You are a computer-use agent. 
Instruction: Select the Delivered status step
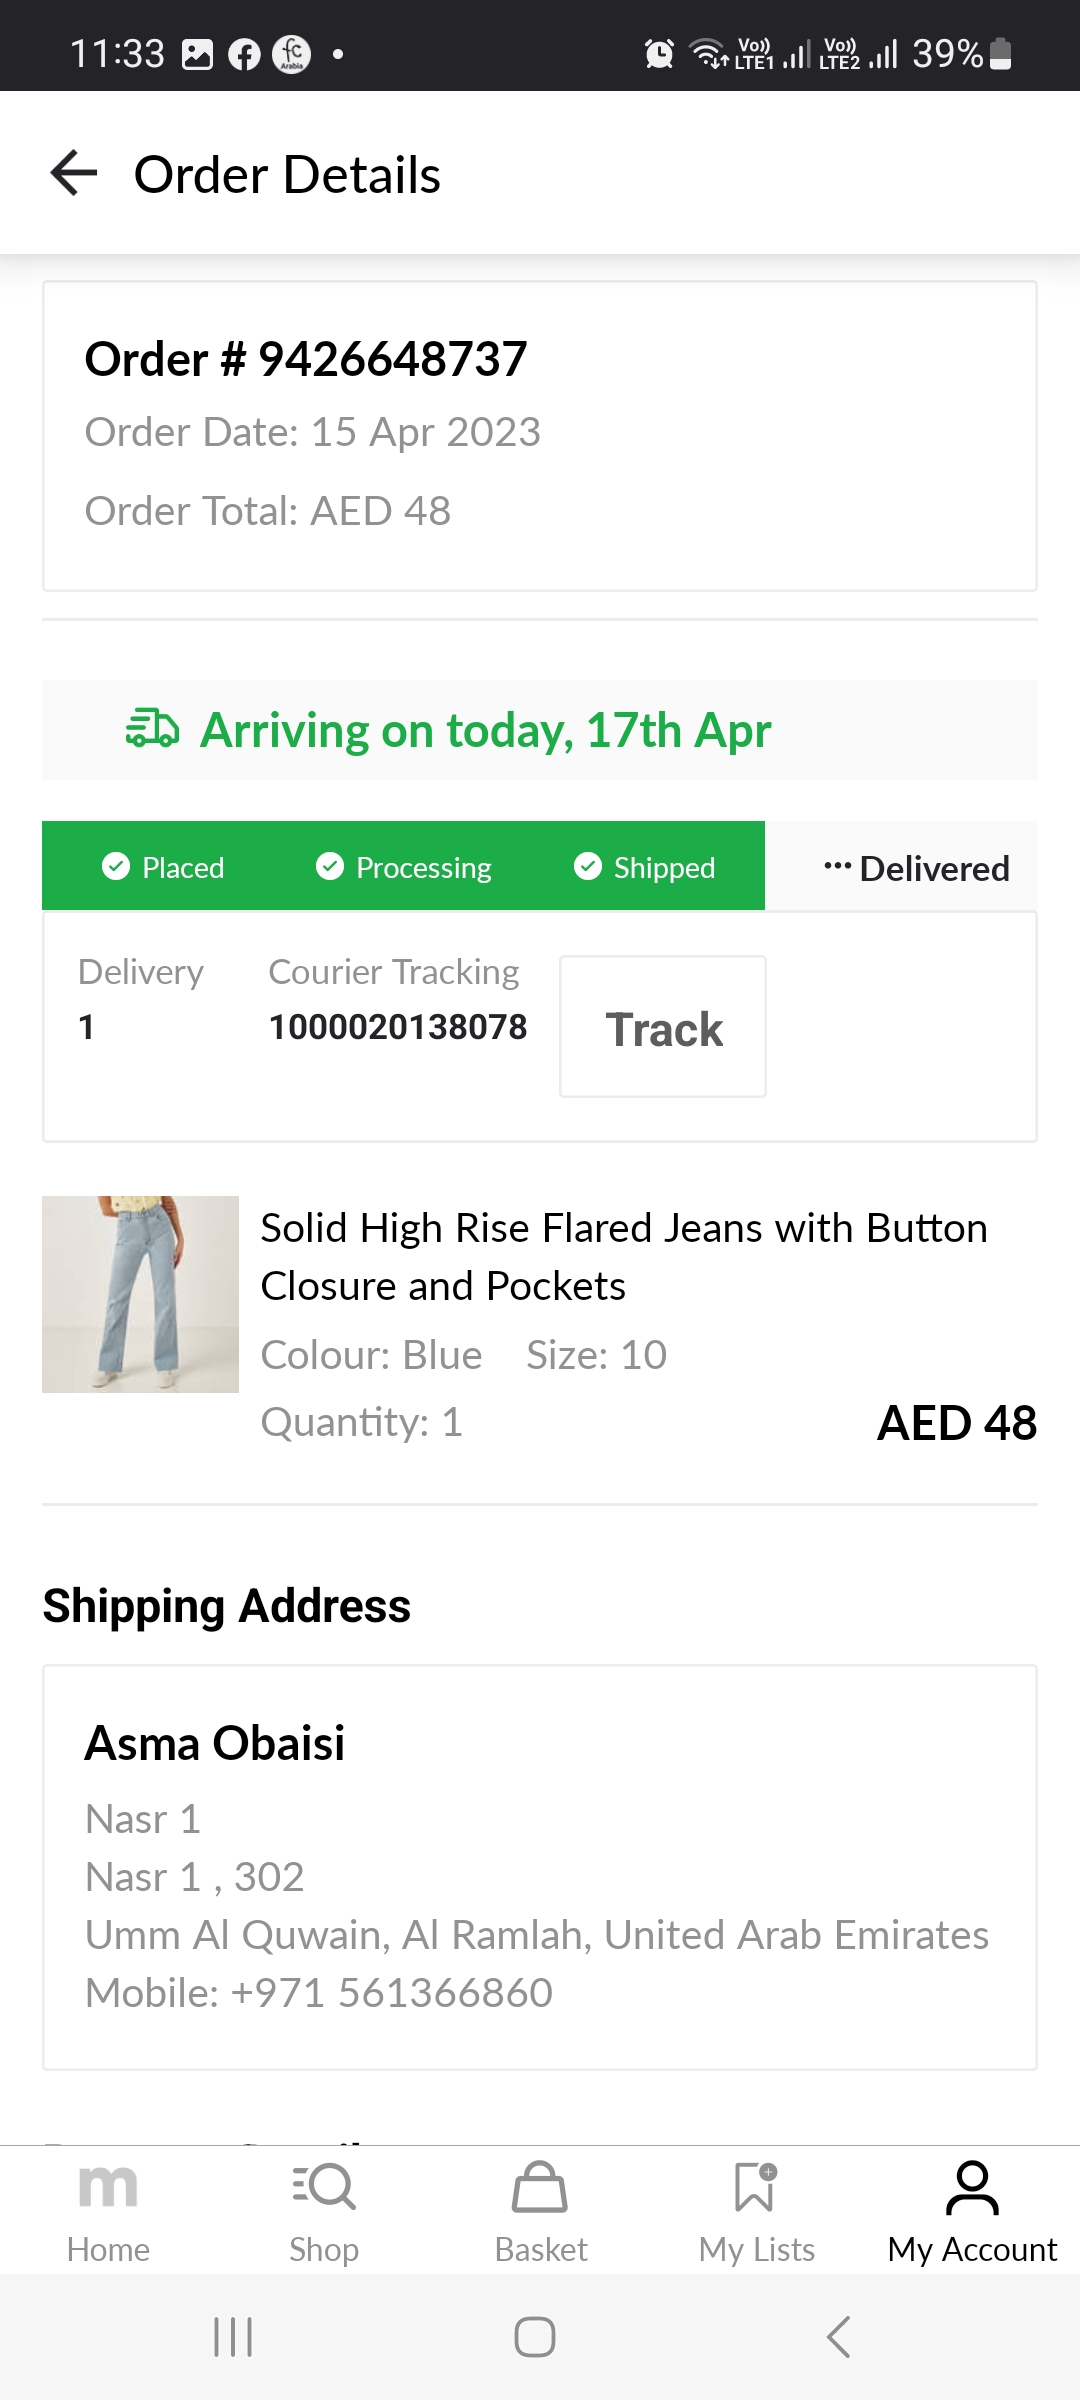[916, 868]
